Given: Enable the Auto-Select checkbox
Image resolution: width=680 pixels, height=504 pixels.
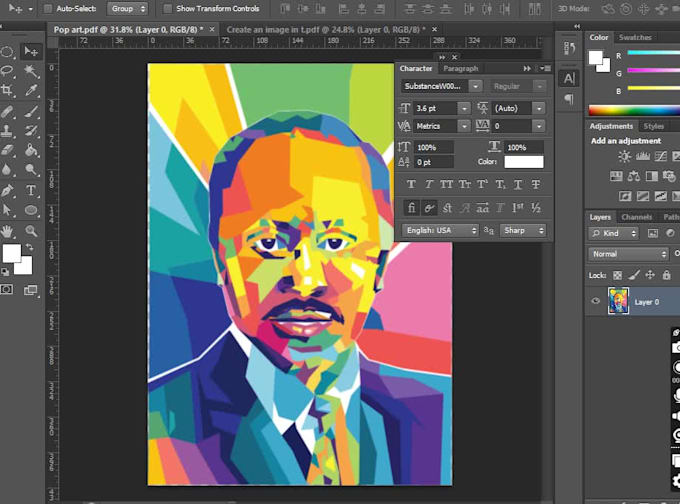Looking at the screenshot, I should pos(48,9).
